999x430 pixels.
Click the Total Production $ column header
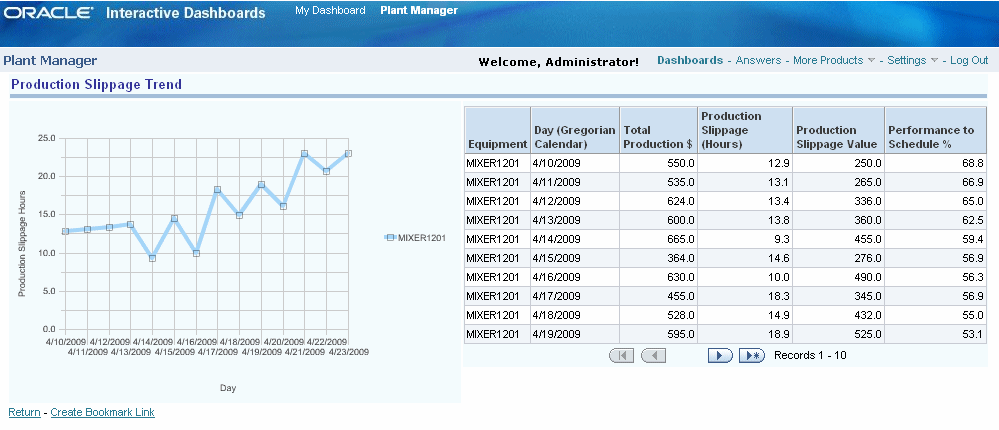coord(659,130)
